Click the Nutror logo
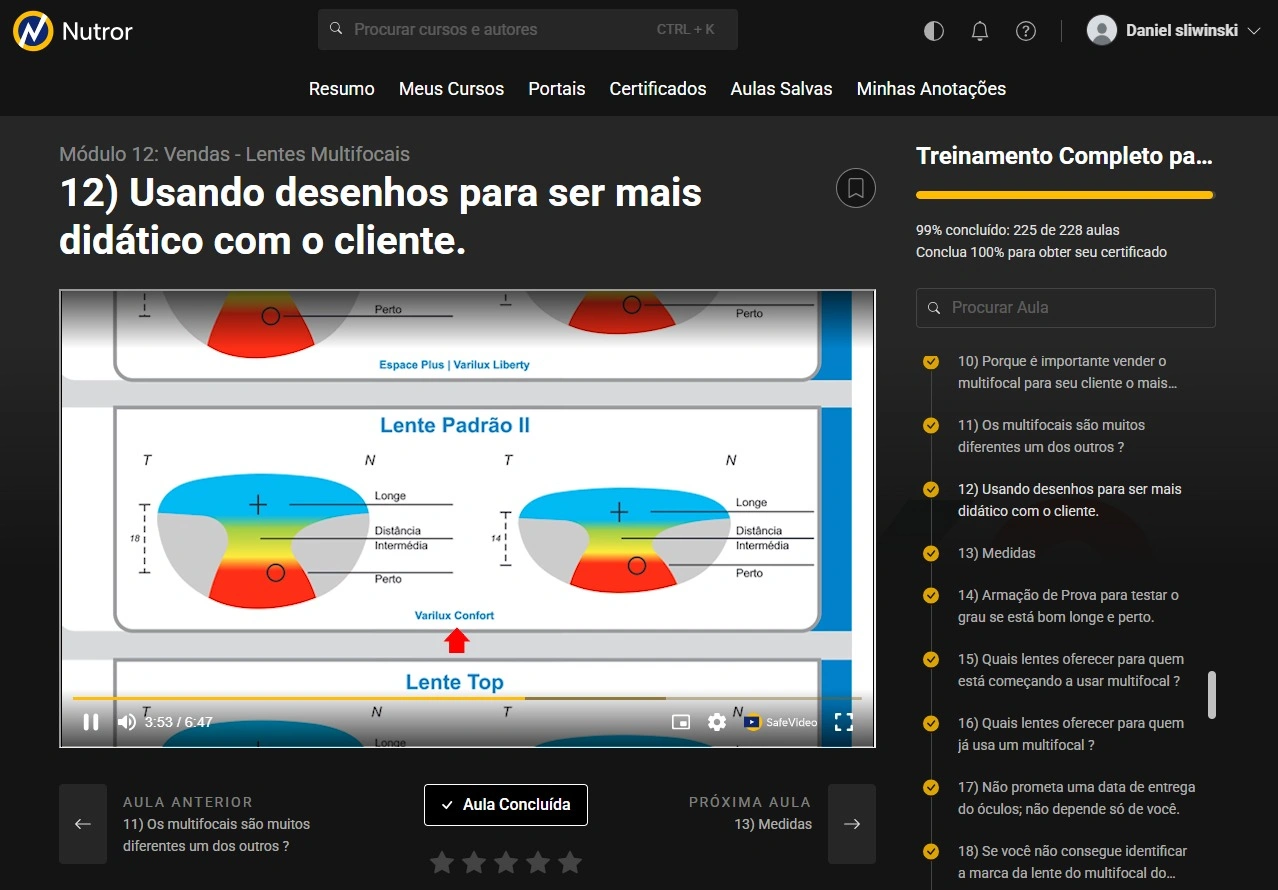Screen dimensions: 1278x890 click(73, 31)
